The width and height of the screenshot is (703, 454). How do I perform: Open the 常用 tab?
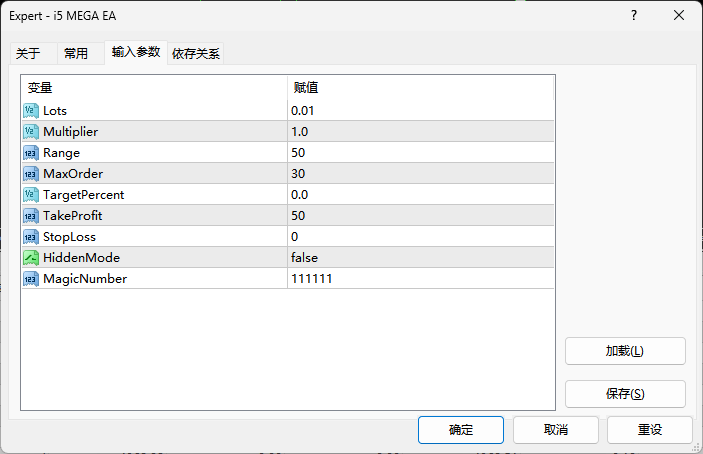[76, 53]
